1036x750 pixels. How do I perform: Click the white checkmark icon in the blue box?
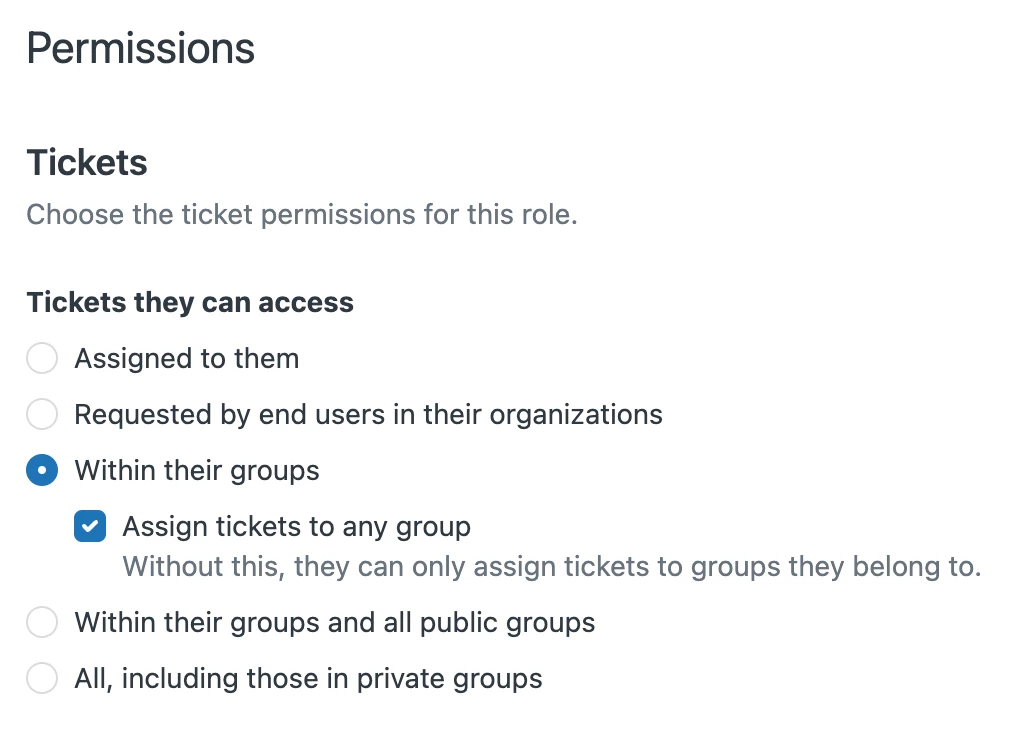coord(90,527)
